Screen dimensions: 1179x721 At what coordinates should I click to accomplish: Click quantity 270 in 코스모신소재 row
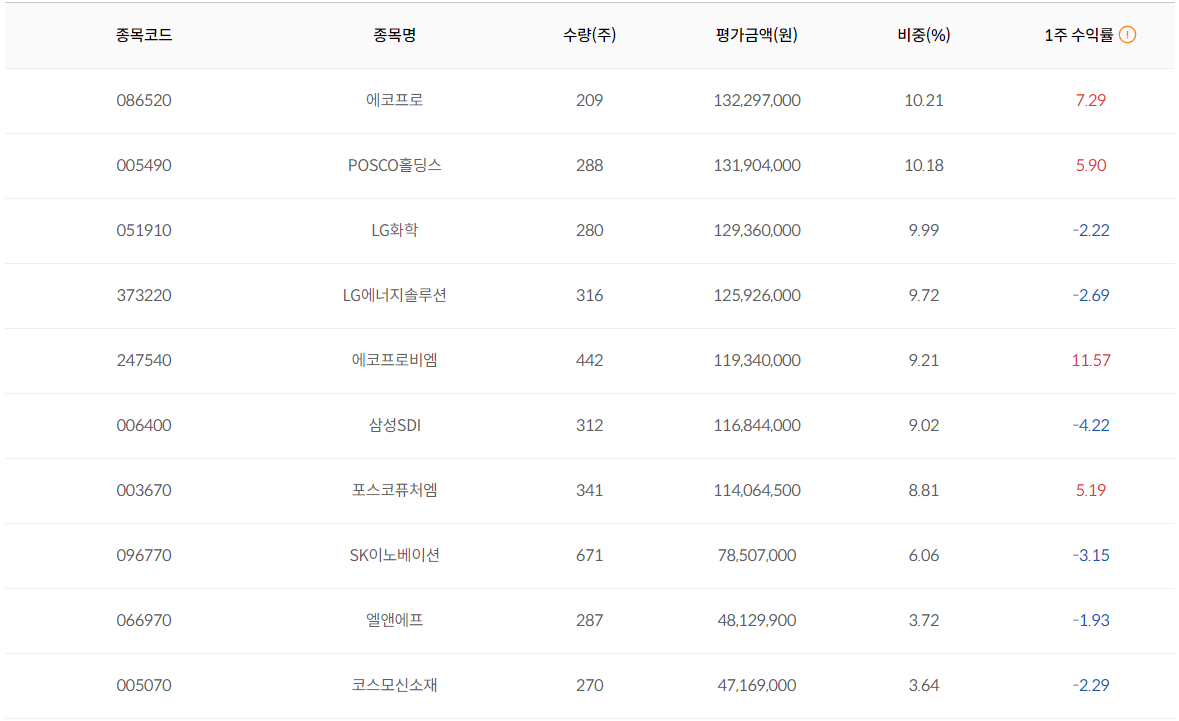click(590, 686)
